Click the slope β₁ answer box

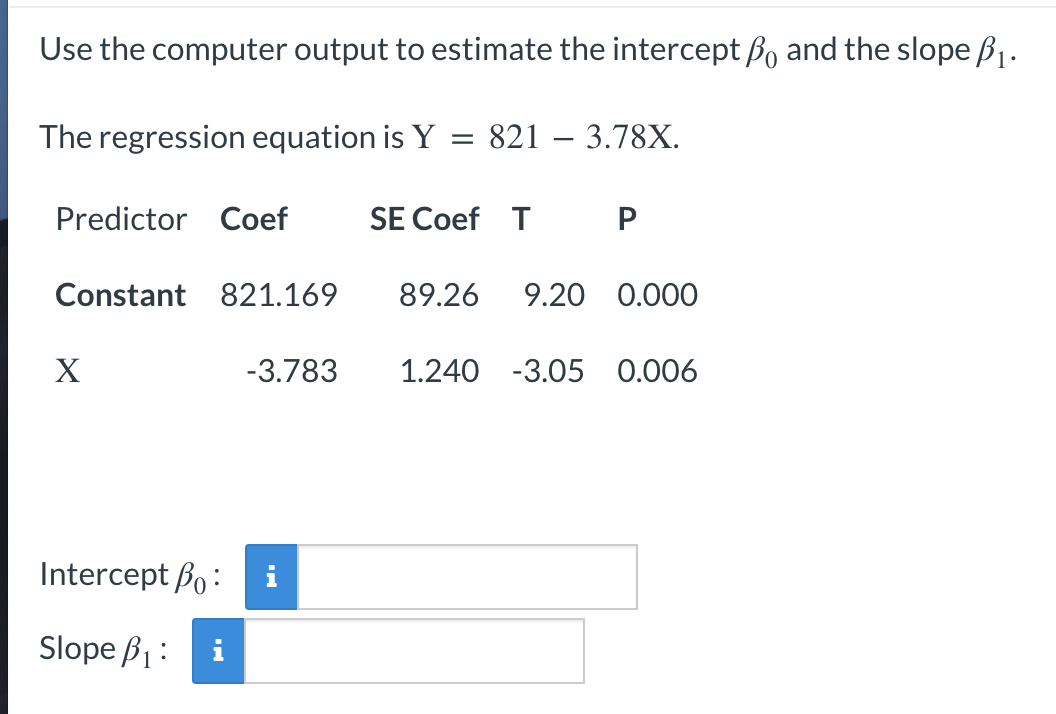pos(415,651)
